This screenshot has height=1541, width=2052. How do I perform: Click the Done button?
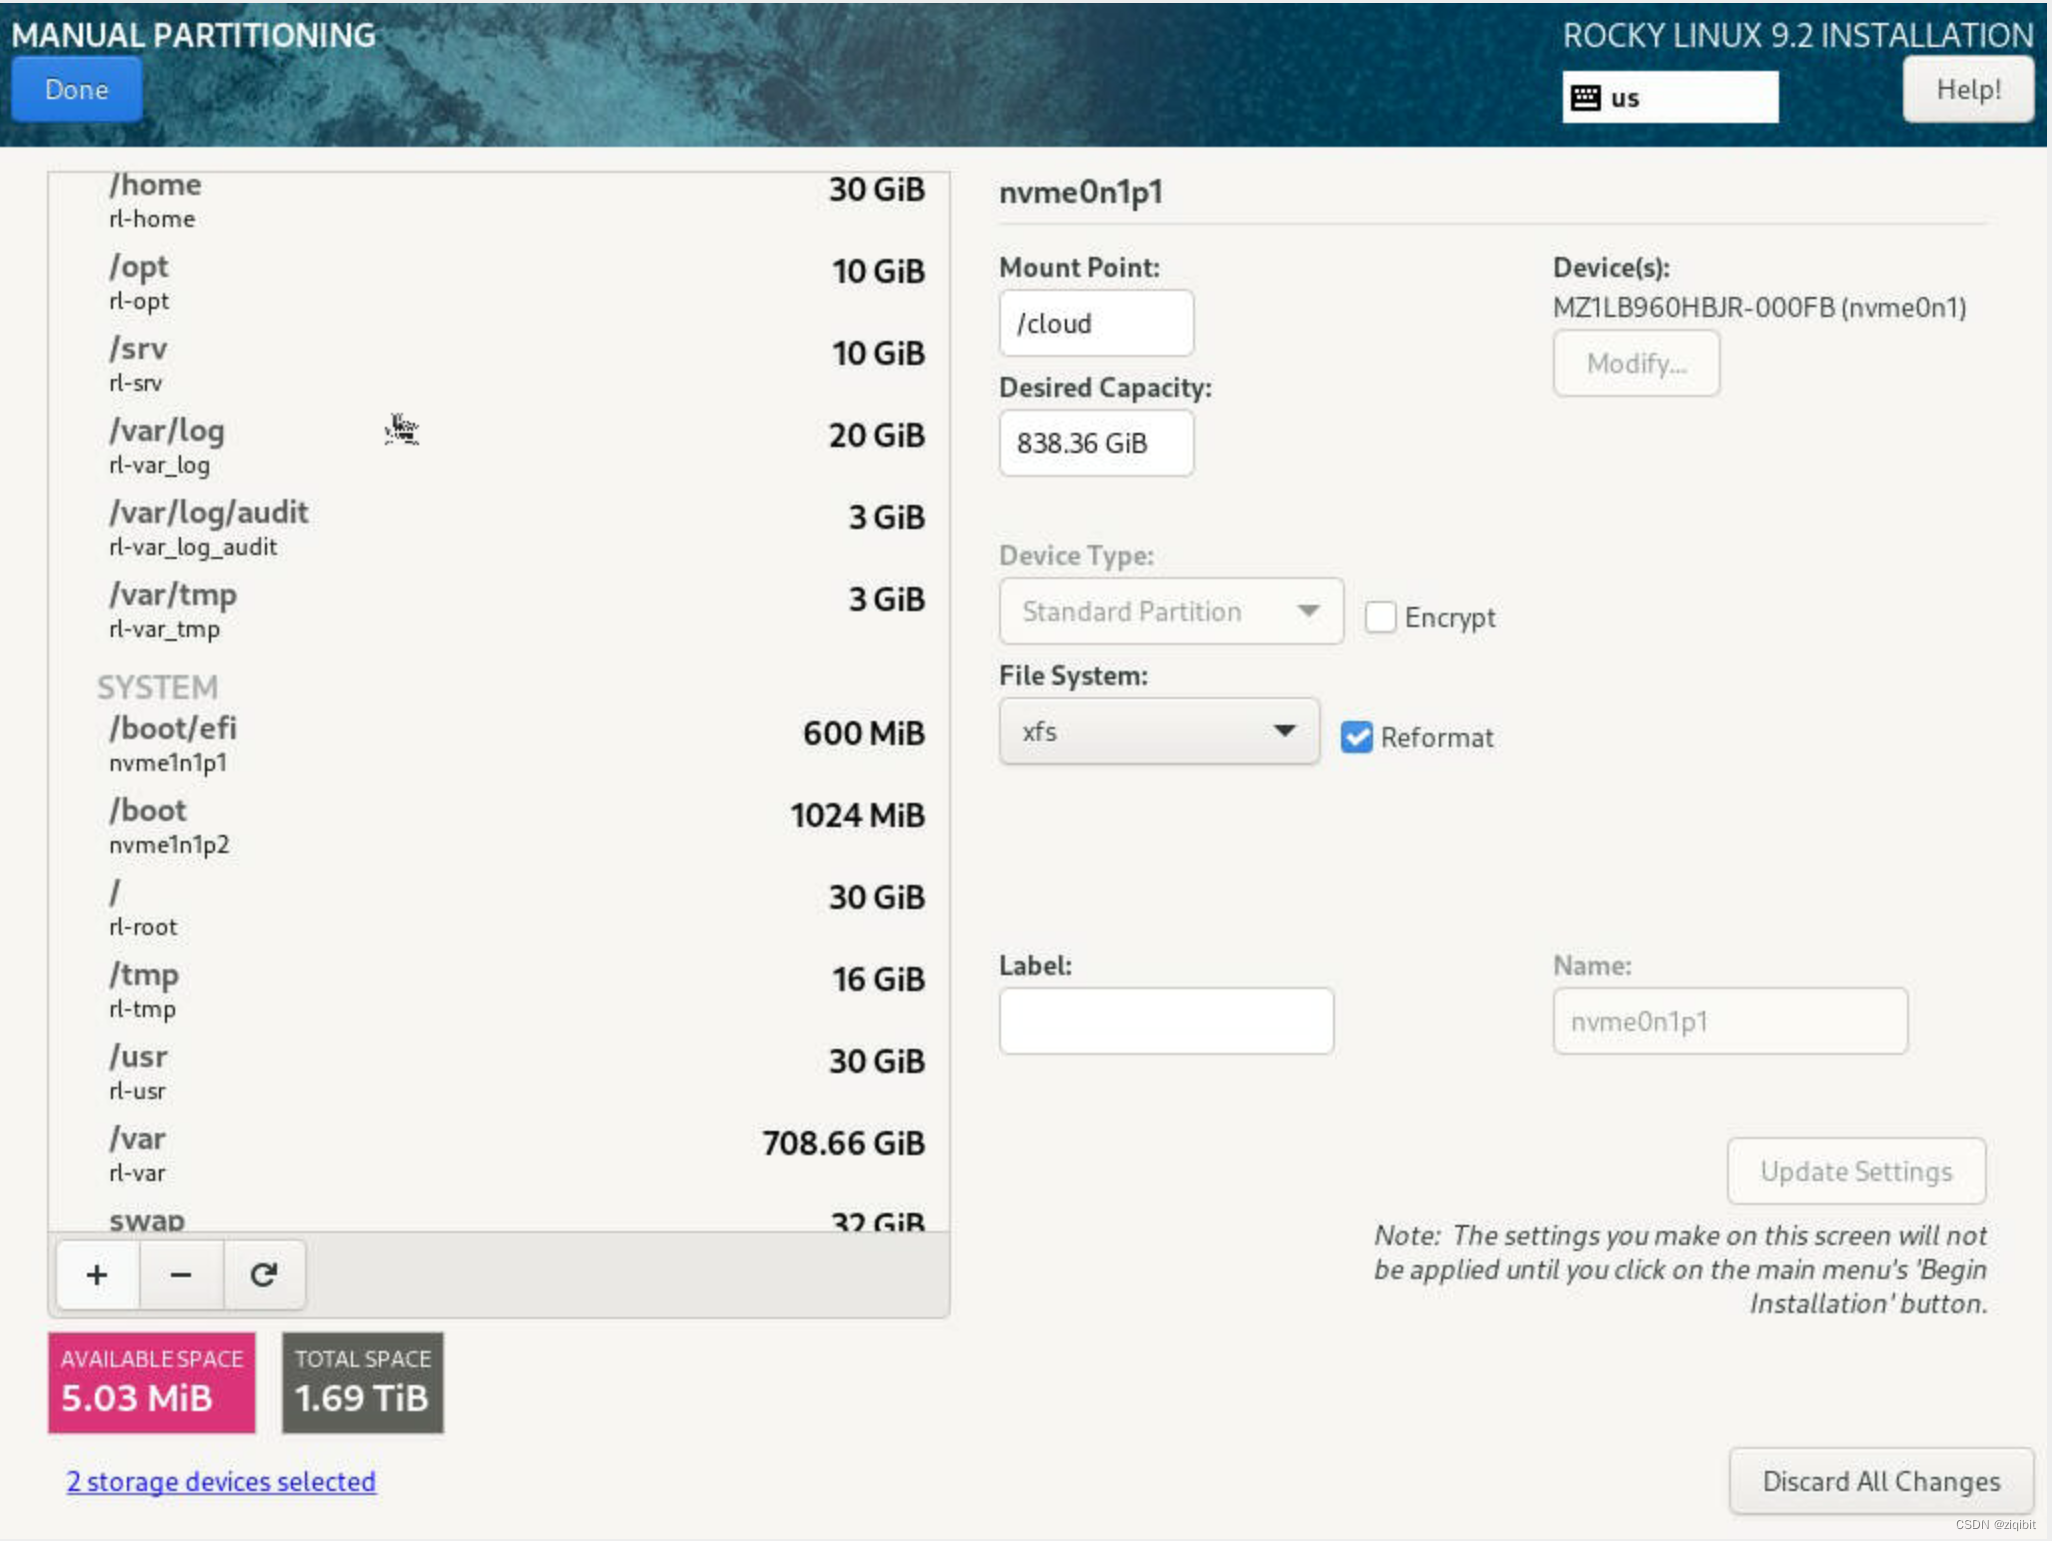click(x=77, y=89)
